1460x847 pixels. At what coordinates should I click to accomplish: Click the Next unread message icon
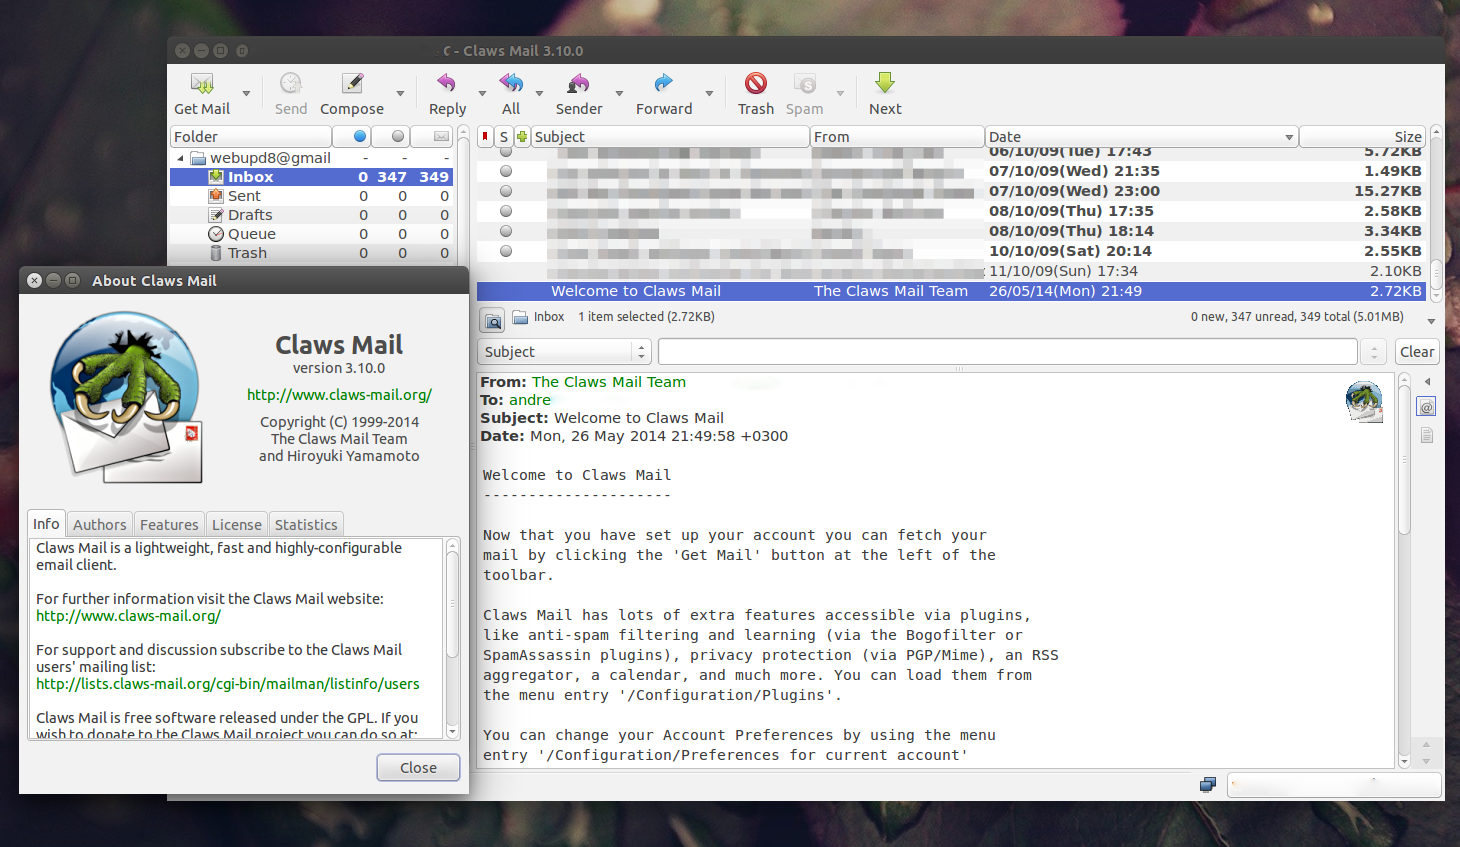pos(885,83)
